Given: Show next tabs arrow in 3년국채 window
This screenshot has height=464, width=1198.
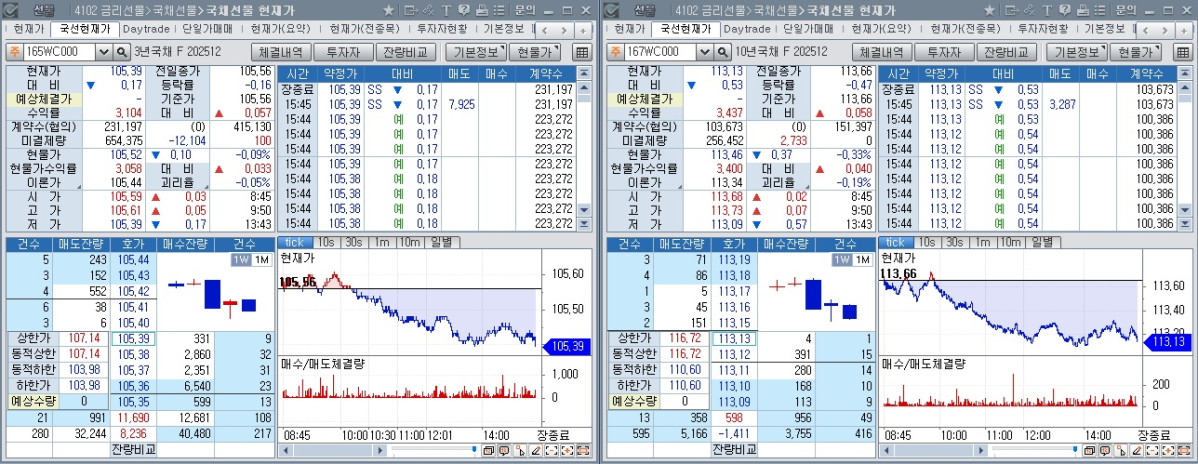Looking at the screenshot, I should click(x=564, y=31).
